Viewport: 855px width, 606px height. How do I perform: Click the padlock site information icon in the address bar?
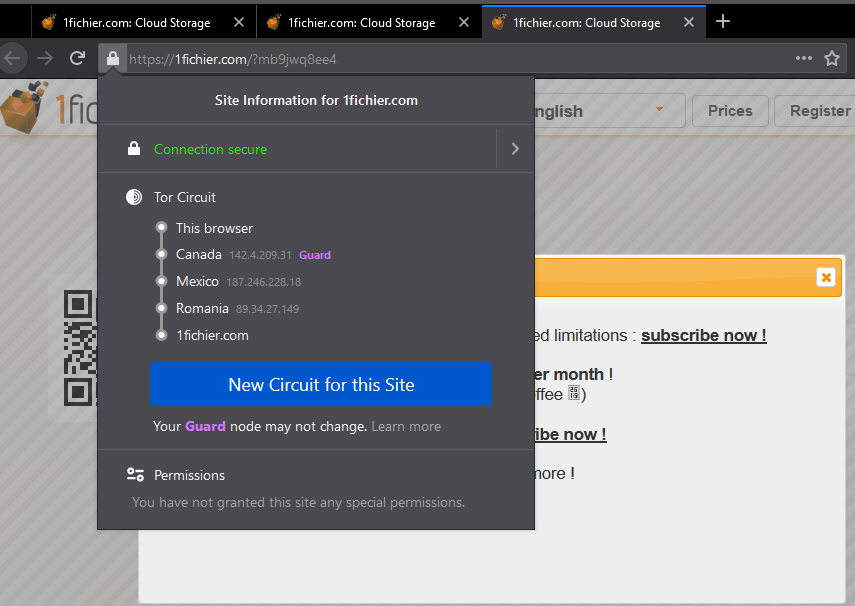click(x=113, y=58)
